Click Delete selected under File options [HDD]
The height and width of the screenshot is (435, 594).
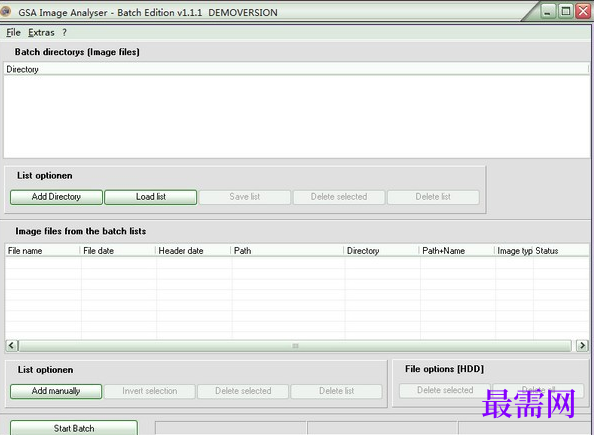coord(445,391)
